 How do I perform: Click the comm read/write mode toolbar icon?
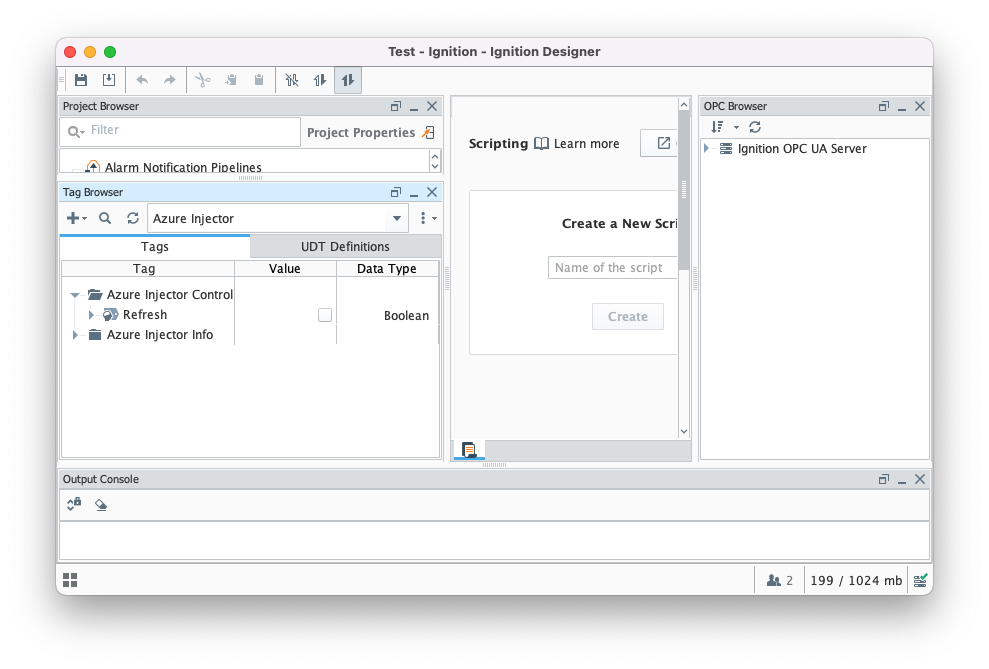(348, 80)
